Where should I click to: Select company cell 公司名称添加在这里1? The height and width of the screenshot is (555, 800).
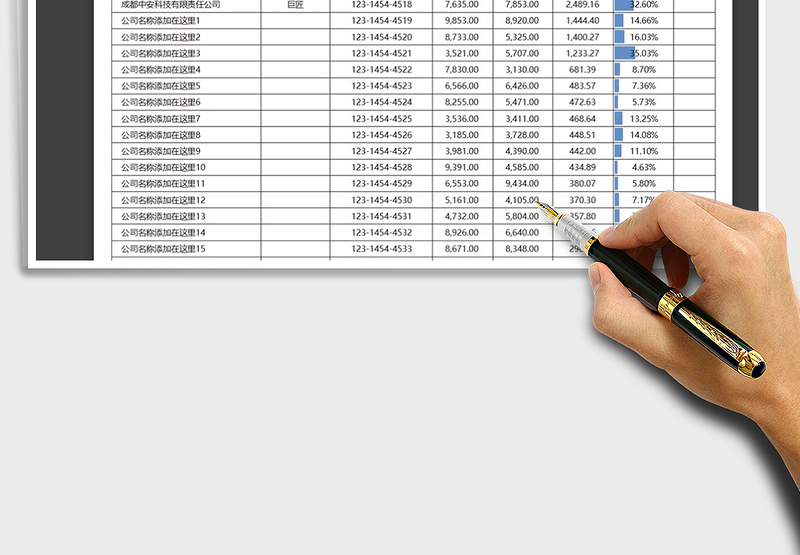(x=186, y=21)
